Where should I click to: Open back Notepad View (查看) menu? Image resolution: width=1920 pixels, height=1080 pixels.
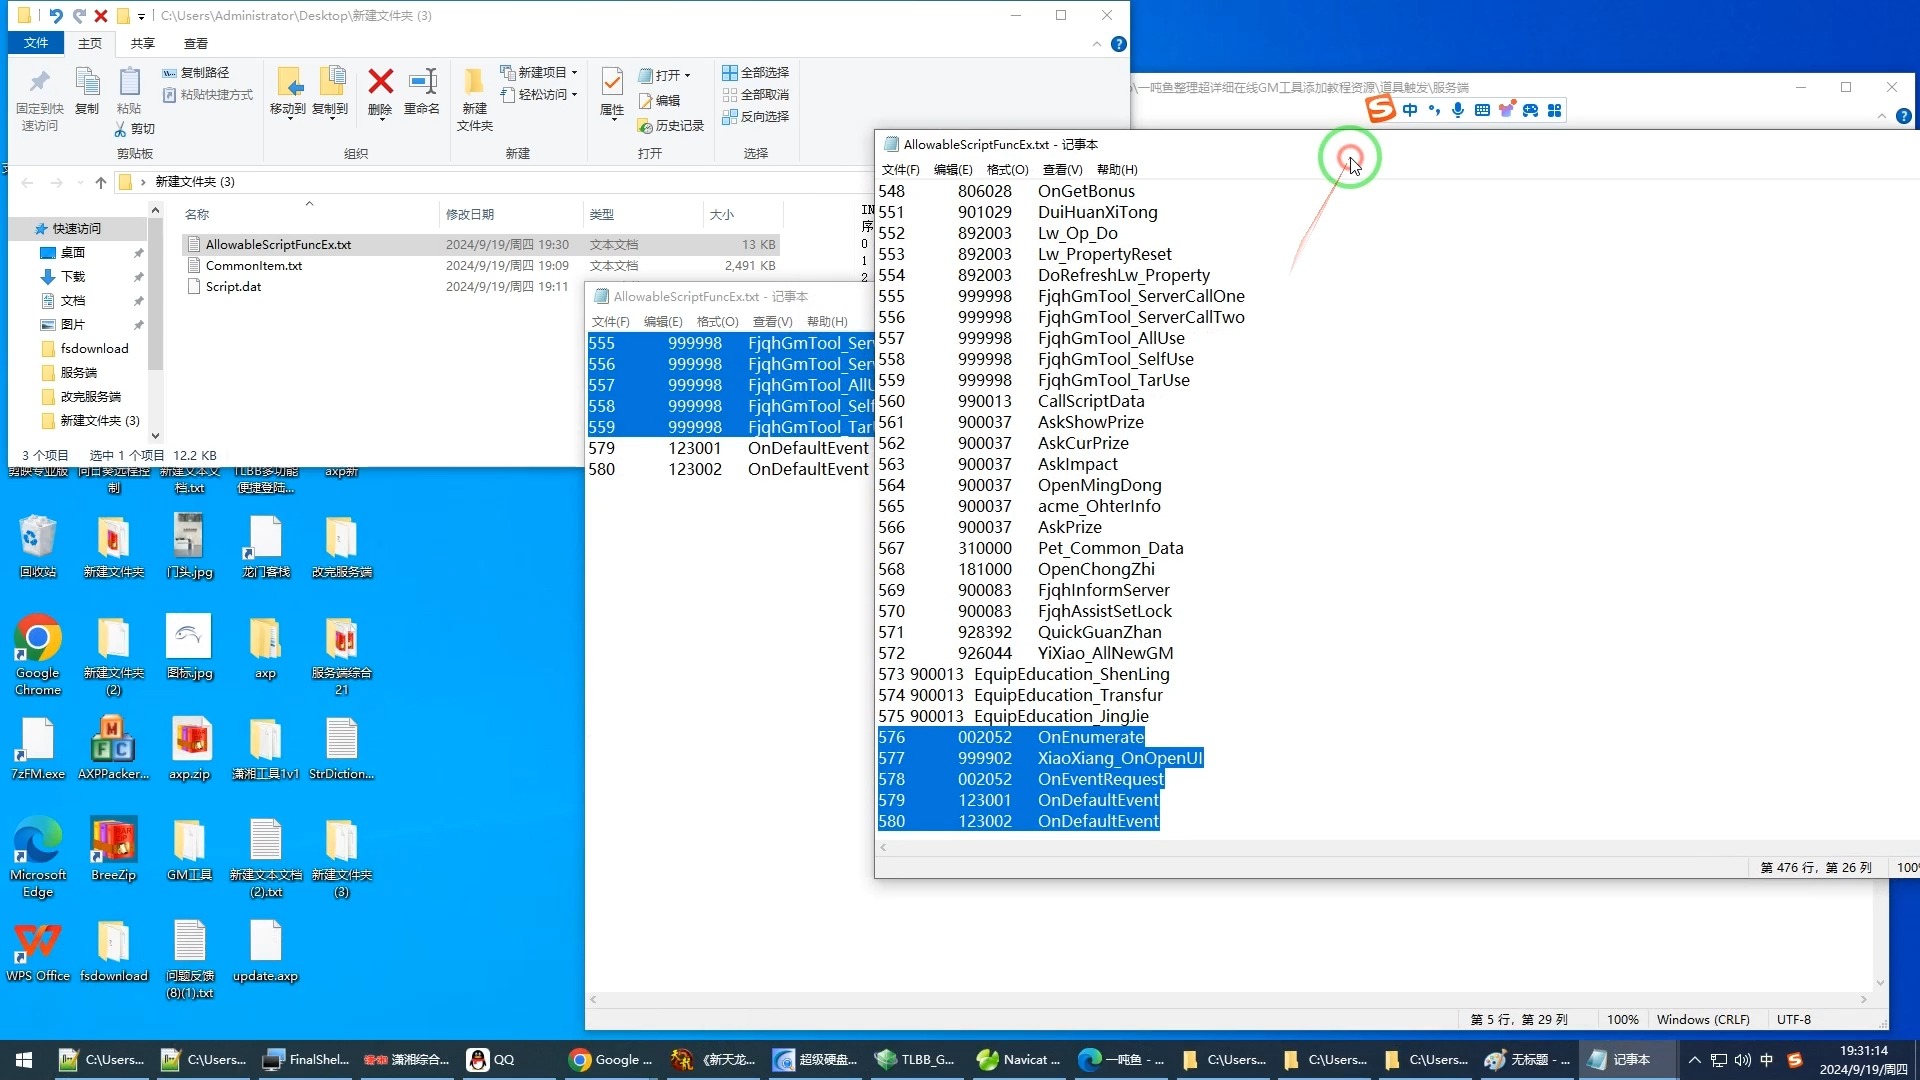pos(772,321)
